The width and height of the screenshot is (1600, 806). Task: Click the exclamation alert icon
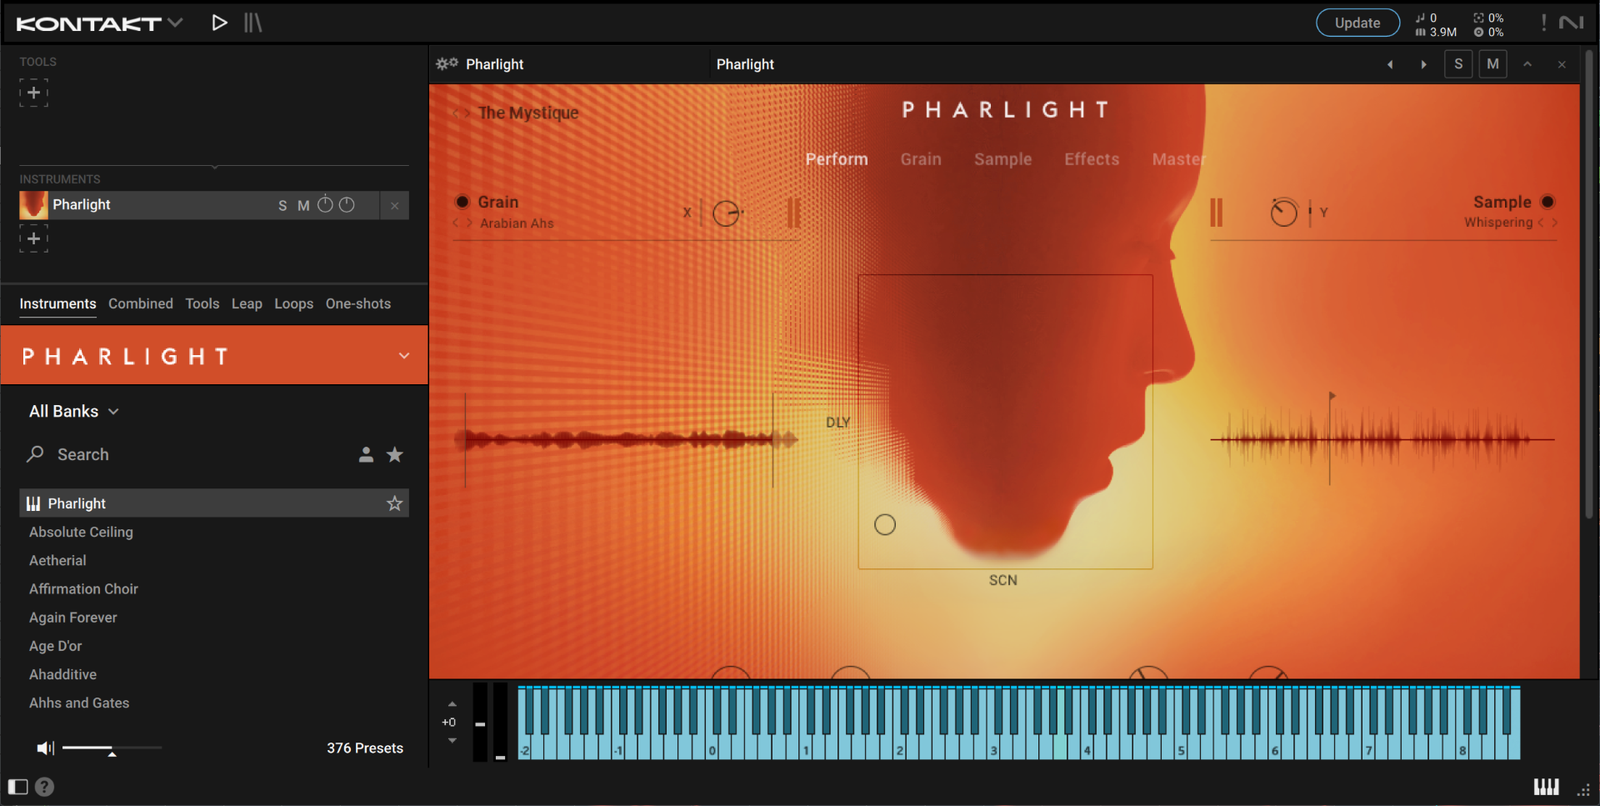(1544, 22)
